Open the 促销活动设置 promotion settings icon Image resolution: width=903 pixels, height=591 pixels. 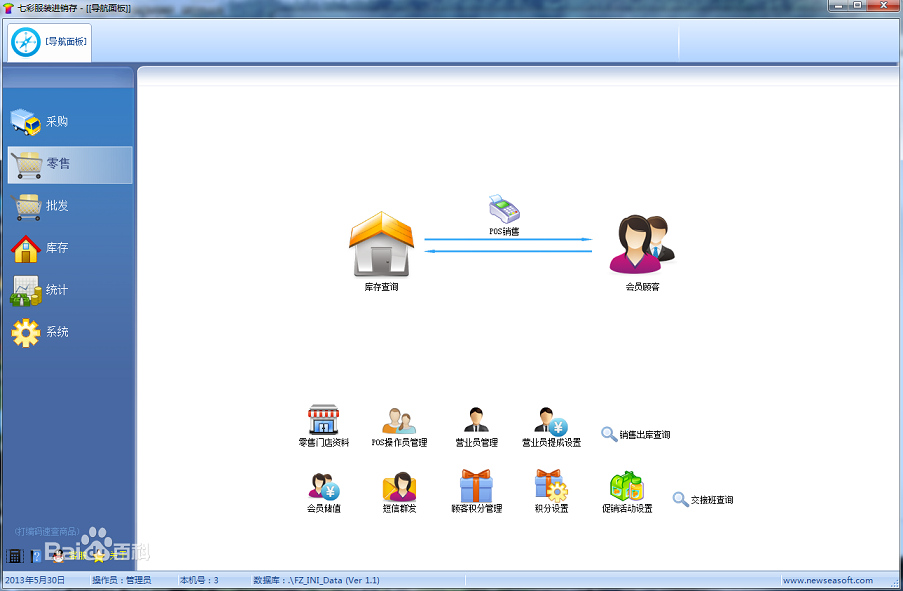coord(626,490)
